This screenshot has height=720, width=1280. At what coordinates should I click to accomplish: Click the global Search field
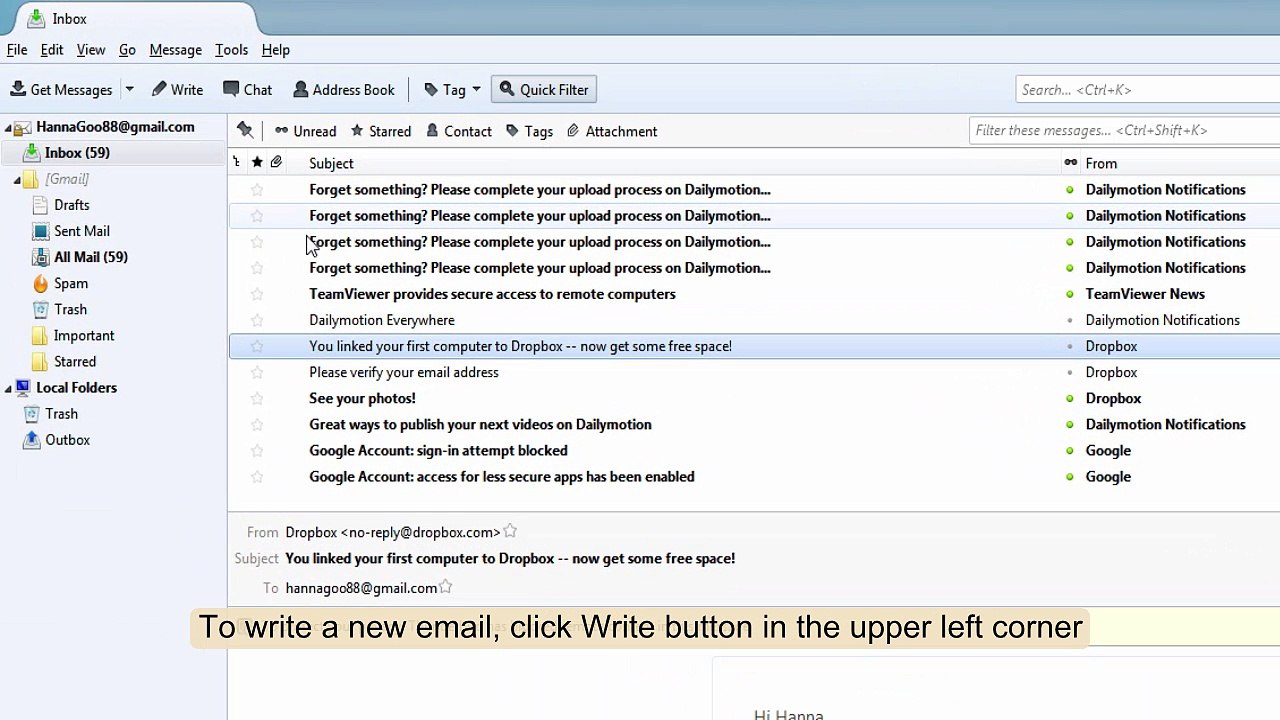click(x=1147, y=90)
